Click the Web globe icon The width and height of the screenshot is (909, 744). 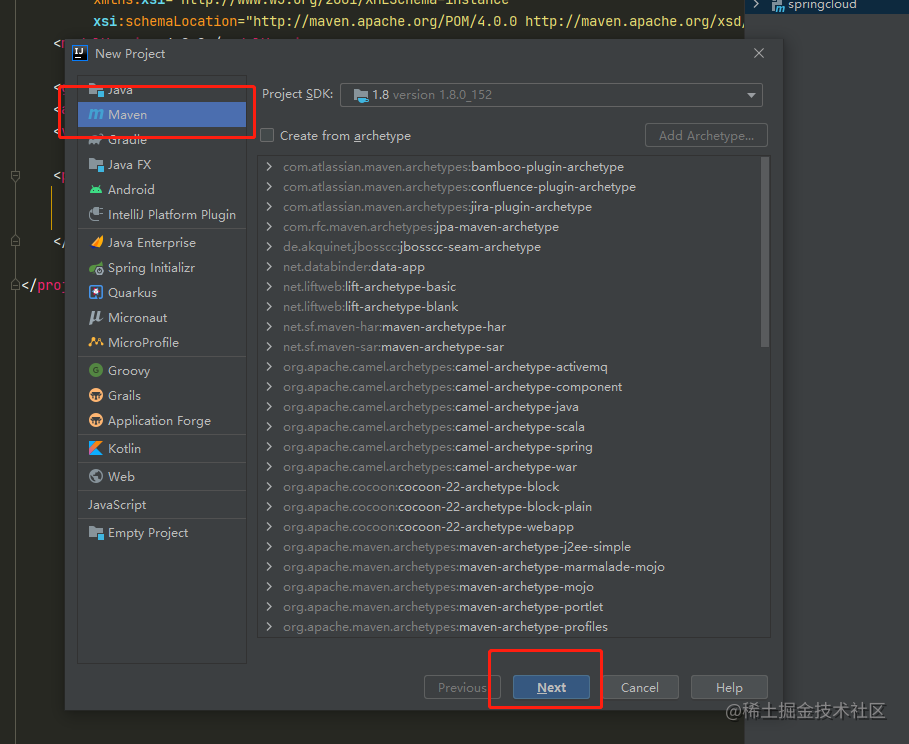coord(96,476)
